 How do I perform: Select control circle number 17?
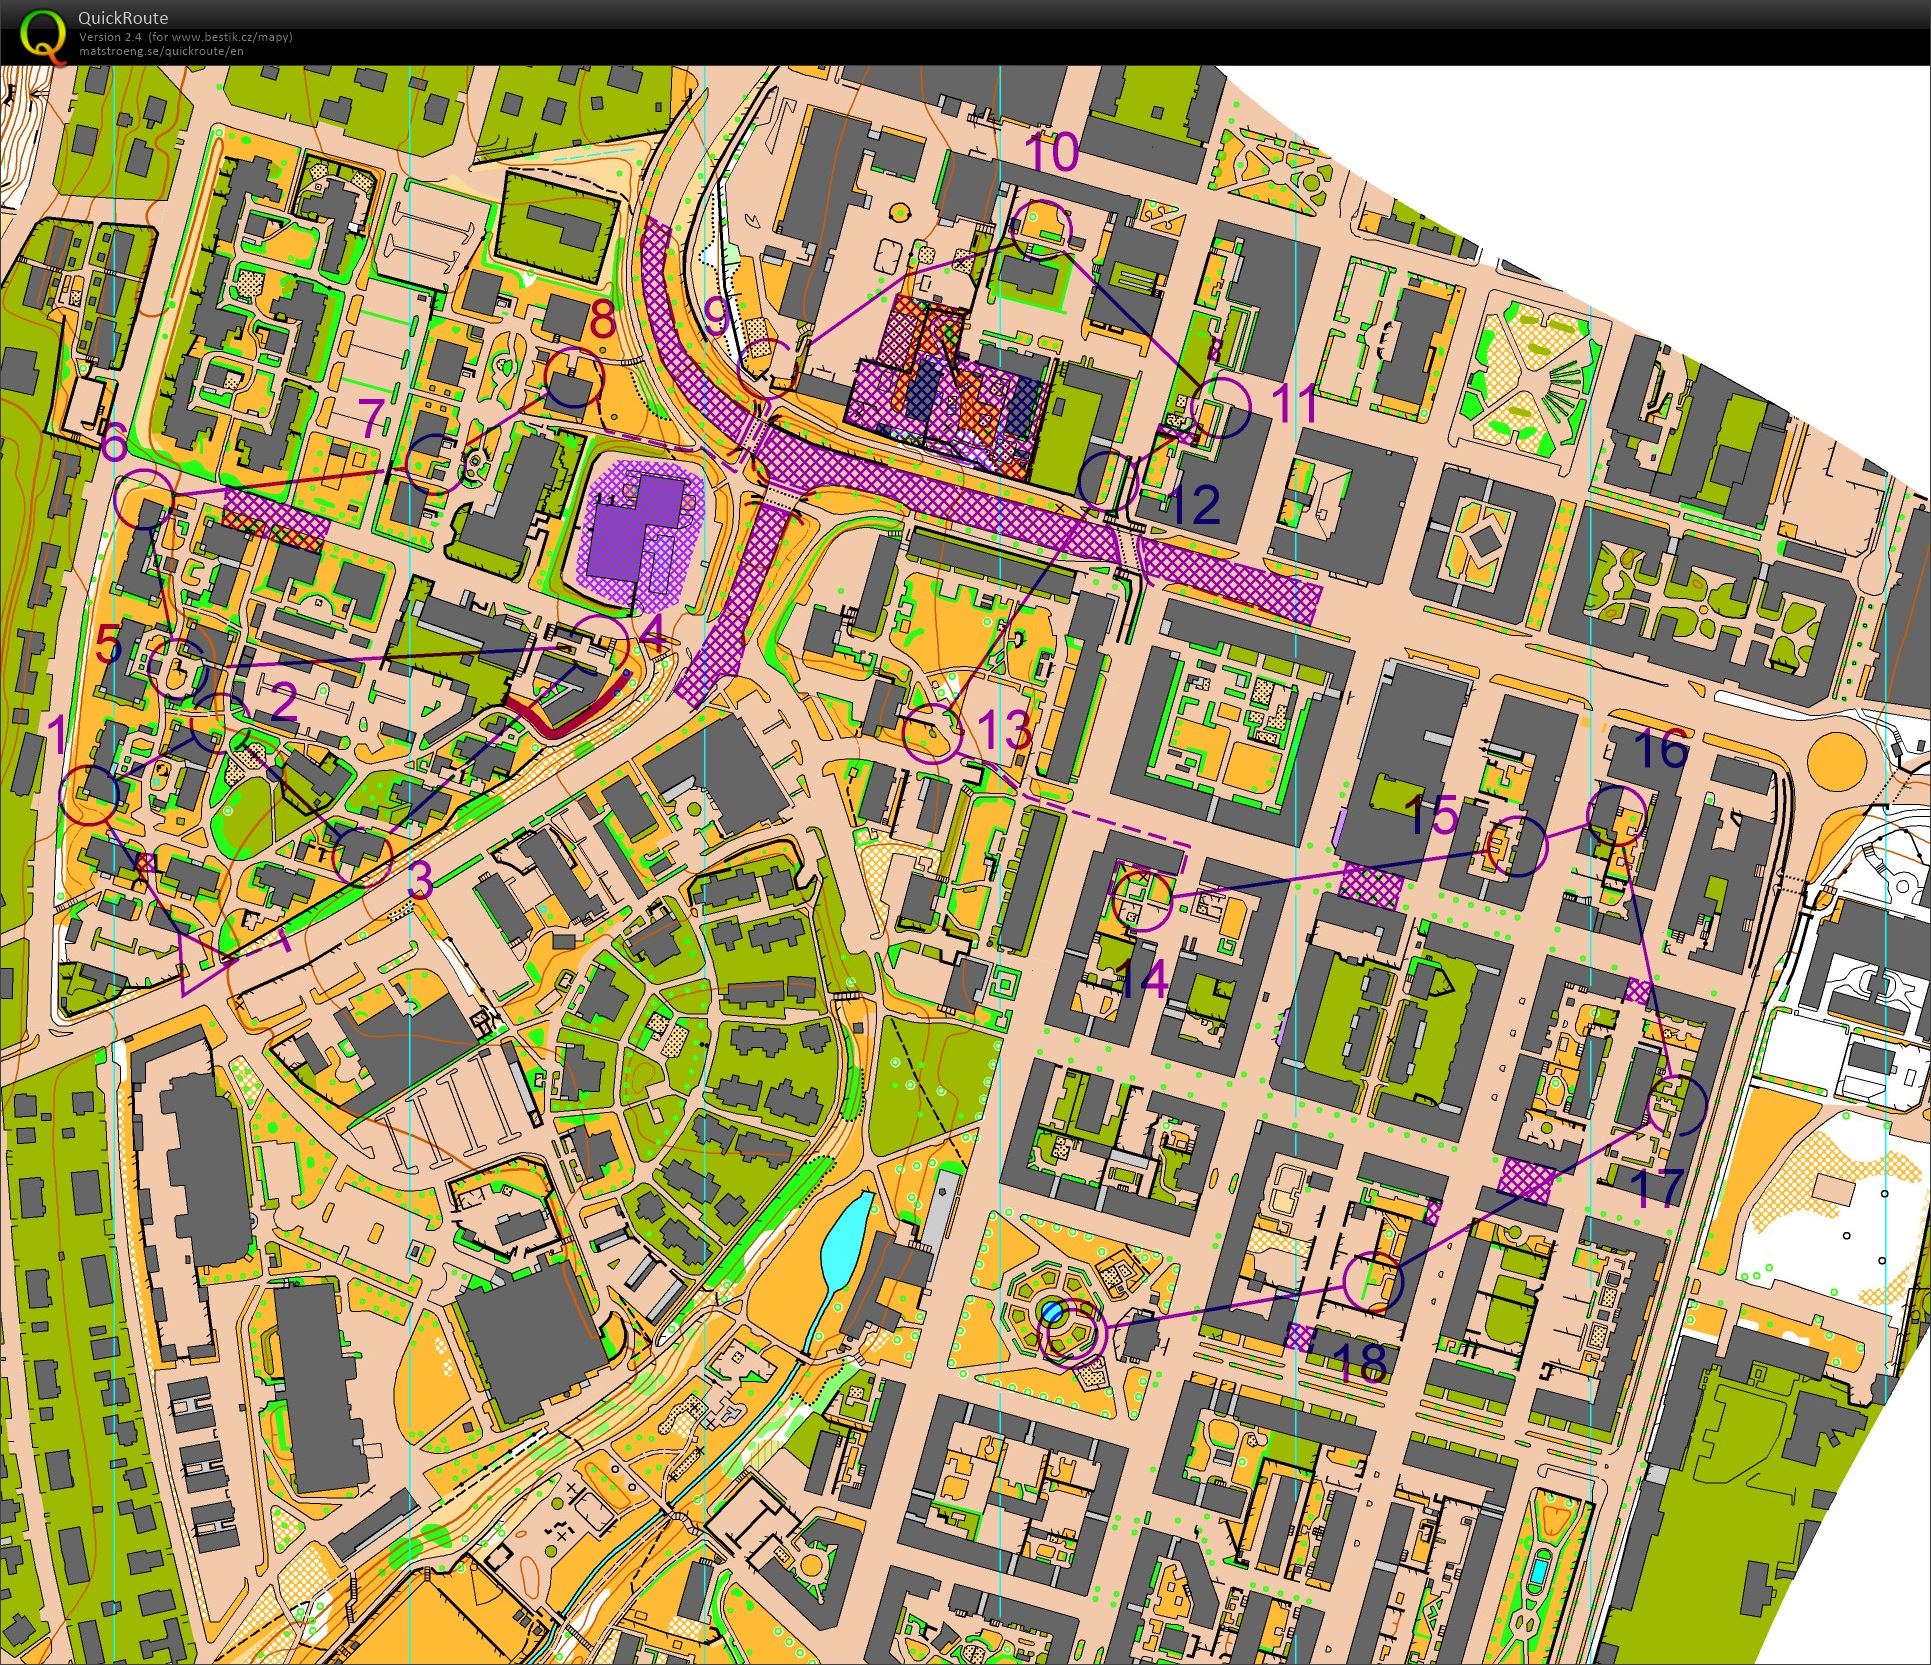point(1676,1103)
